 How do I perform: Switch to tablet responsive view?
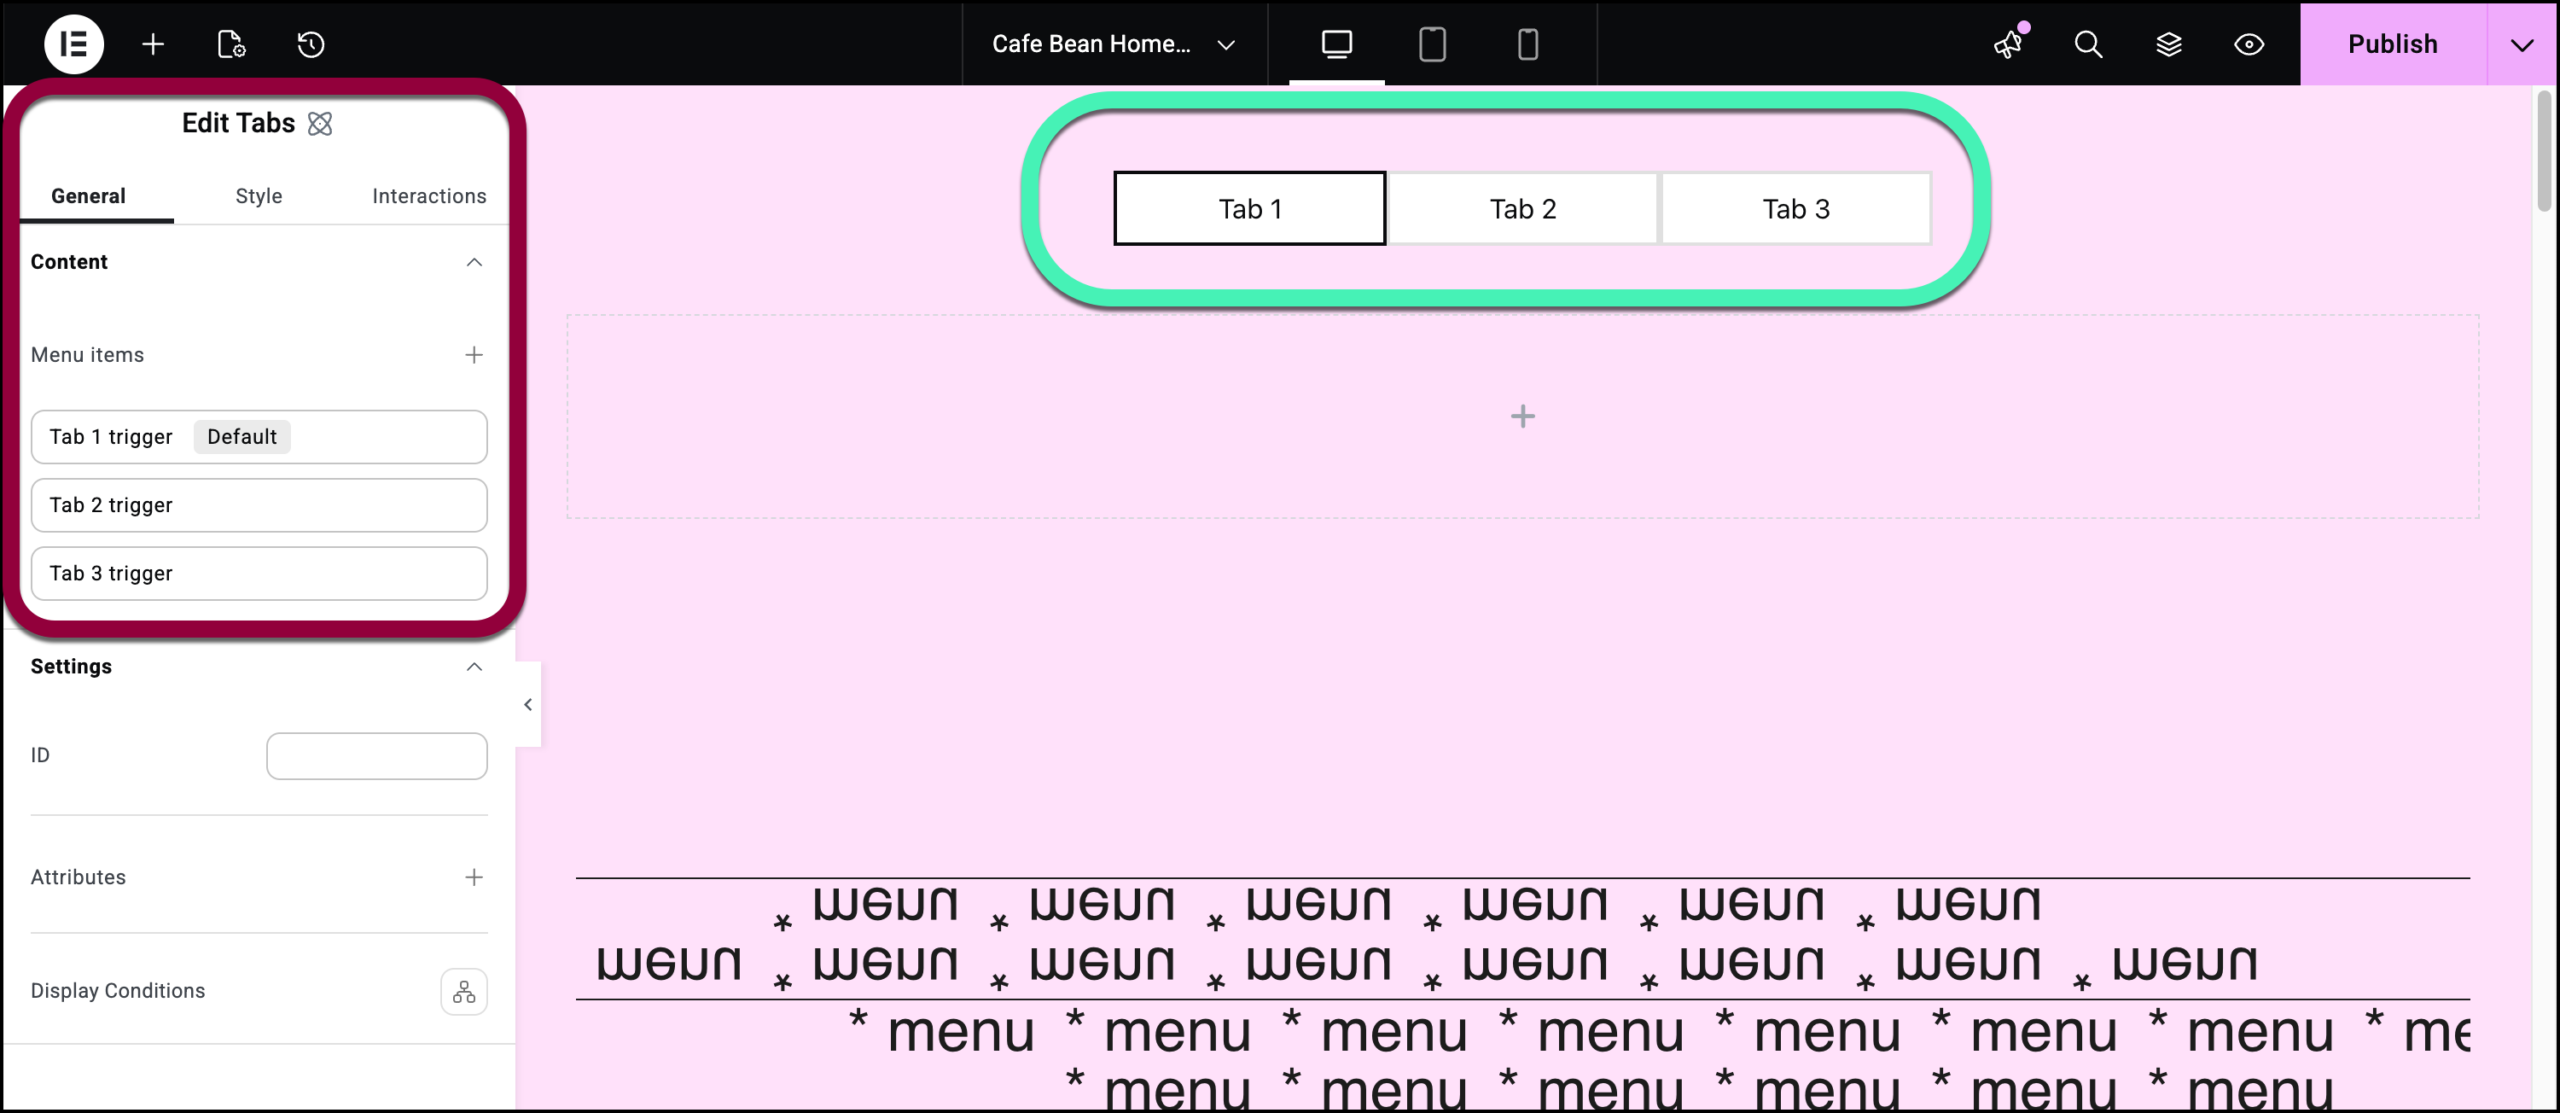1432,44
